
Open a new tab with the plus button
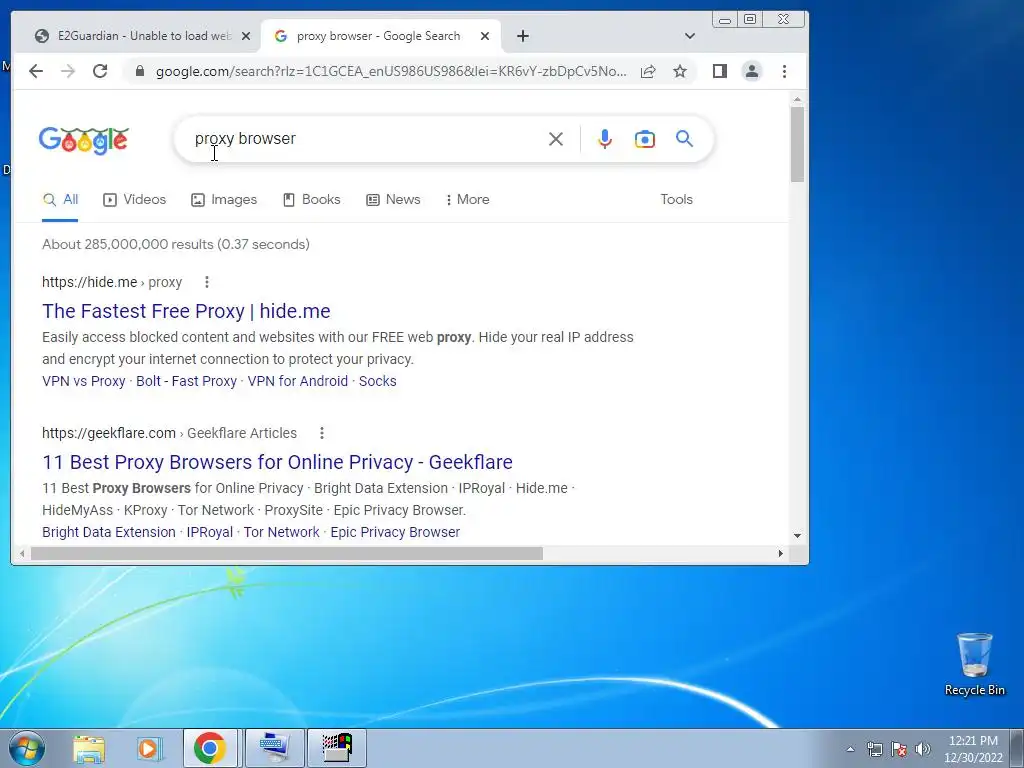tap(522, 36)
